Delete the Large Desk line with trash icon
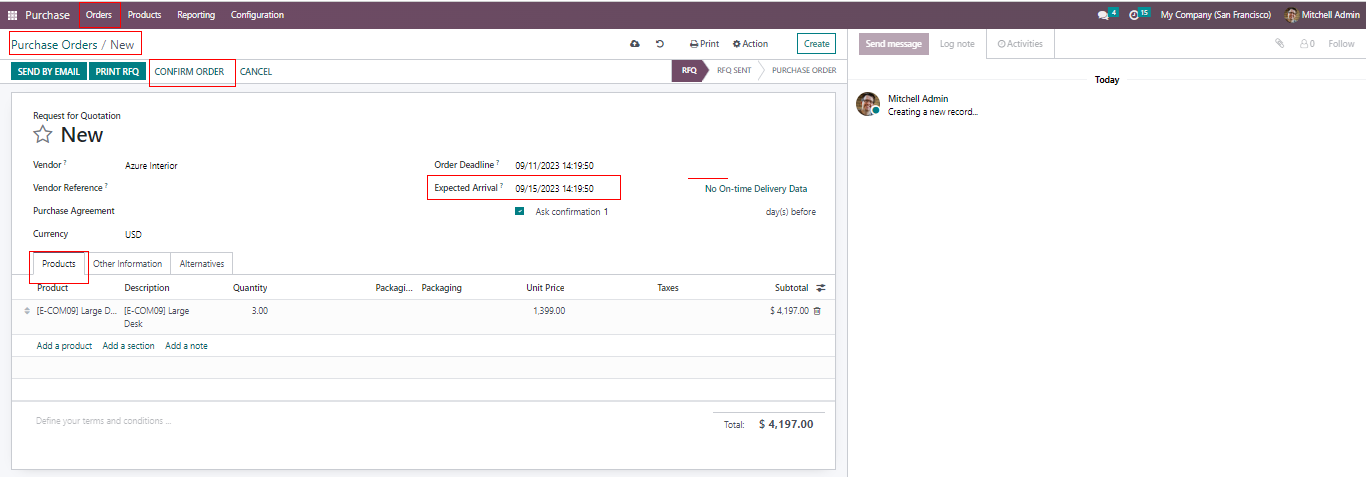This screenshot has width=1366, height=477. coord(817,311)
